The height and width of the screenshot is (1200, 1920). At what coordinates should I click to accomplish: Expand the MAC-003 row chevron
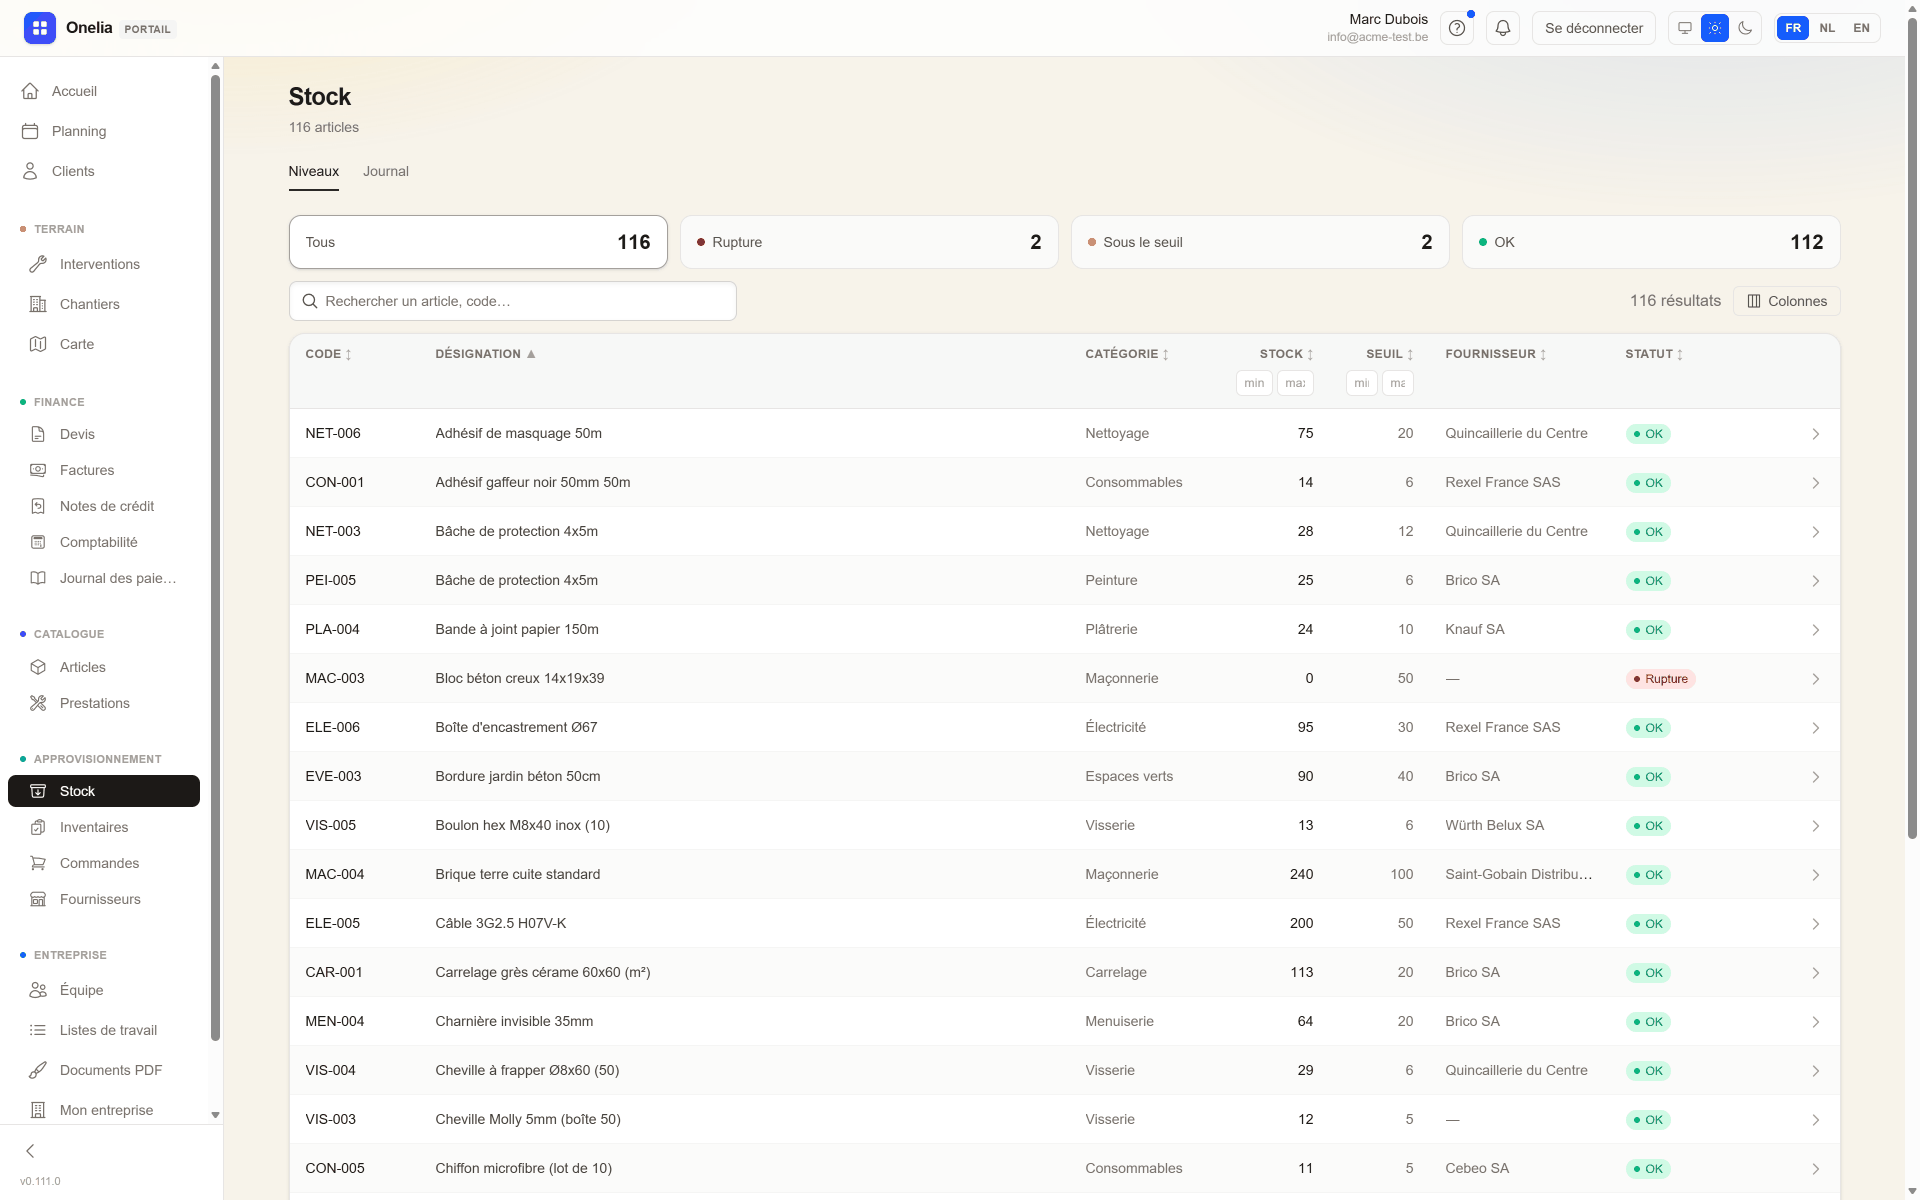(x=1815, y=679)
